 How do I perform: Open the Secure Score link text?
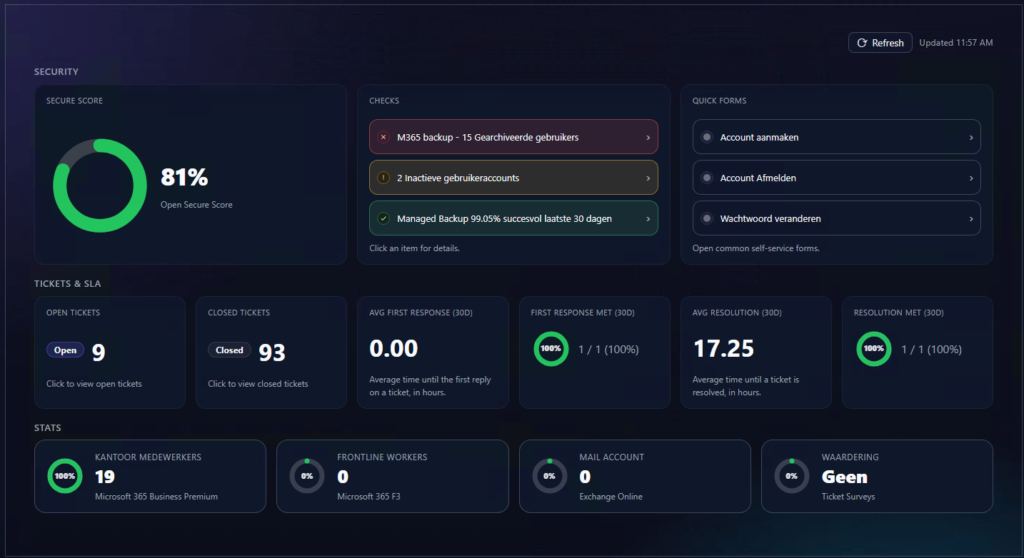(x=197, y=205)
